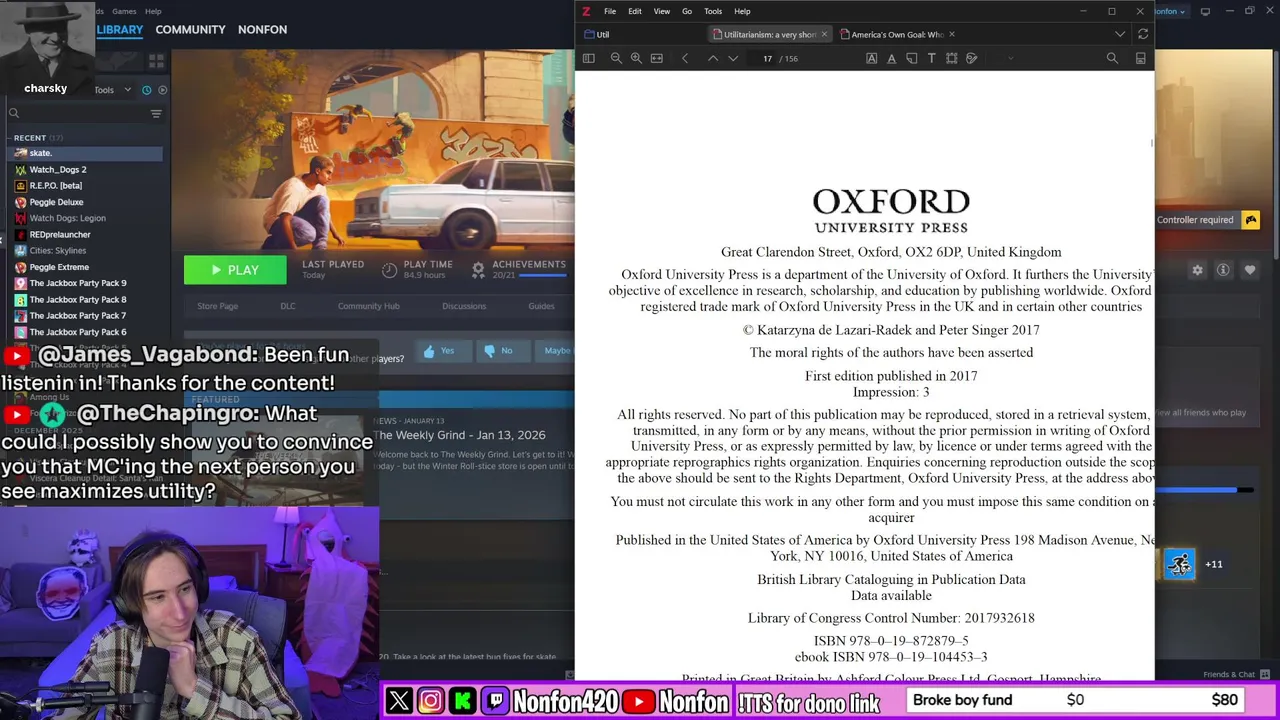
Task: Select skate. in Steam library list
Action: [x=85, y=153]
